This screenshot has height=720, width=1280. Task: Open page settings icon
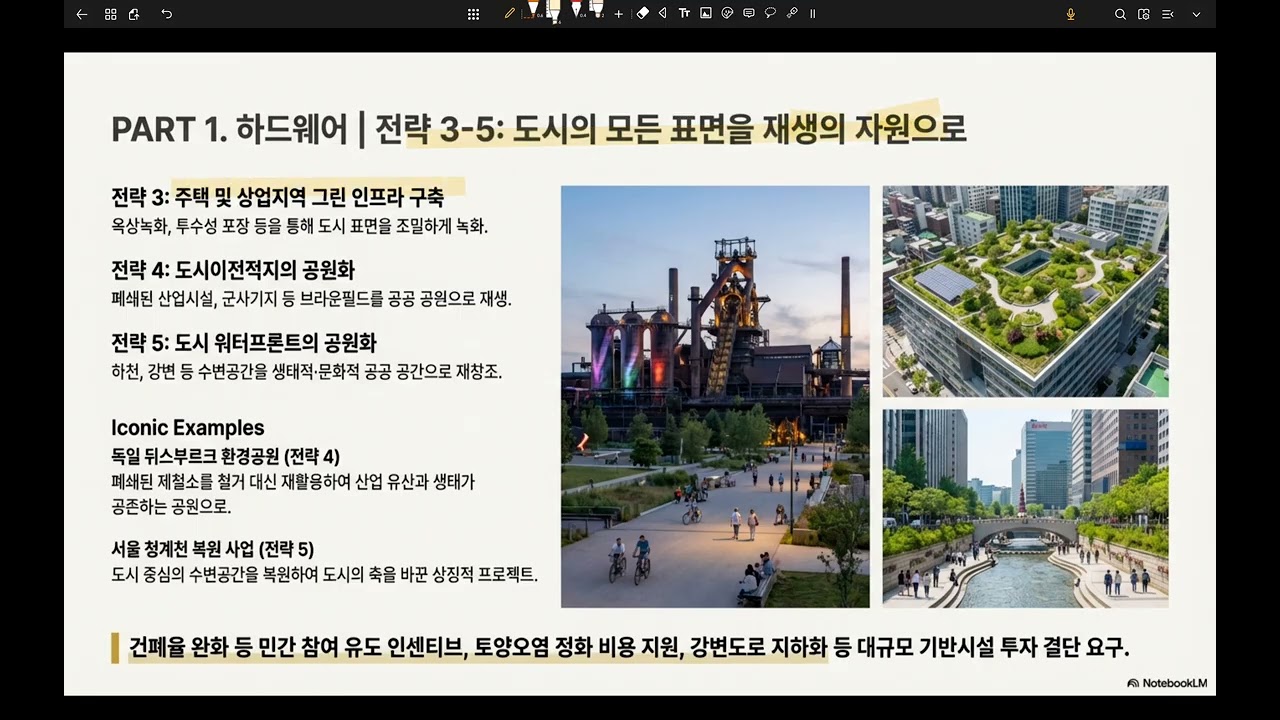1144,14
